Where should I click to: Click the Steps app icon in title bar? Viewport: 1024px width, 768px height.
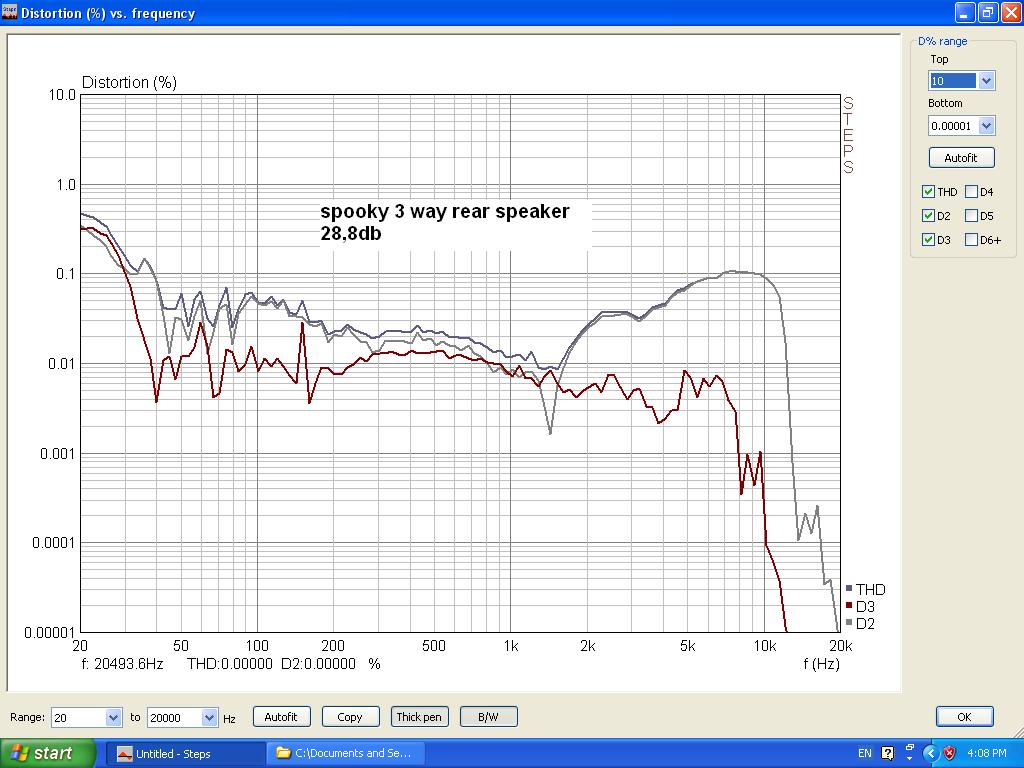pos(9,12)
